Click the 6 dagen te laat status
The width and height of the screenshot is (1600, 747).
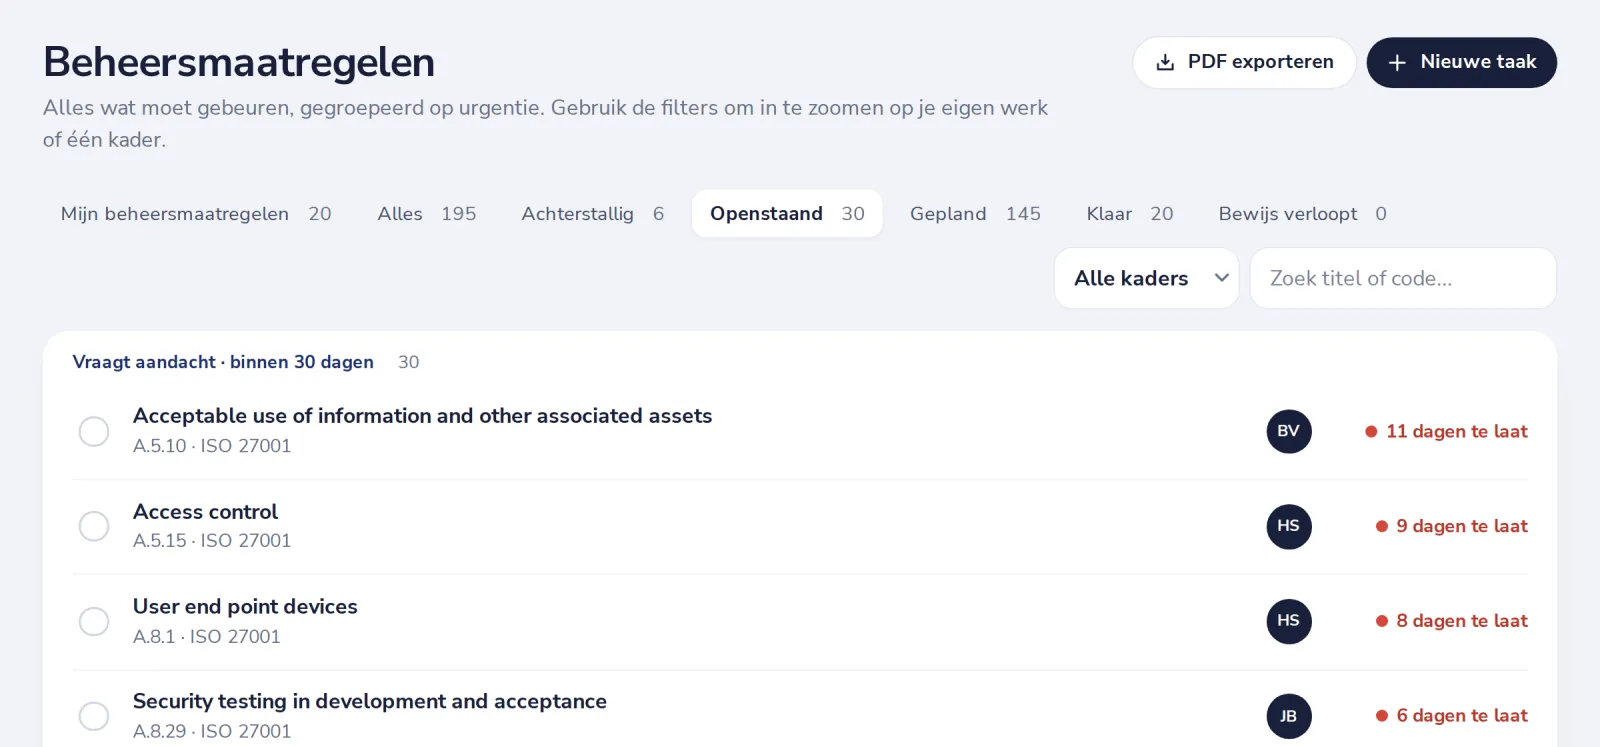pos(1452,716)
